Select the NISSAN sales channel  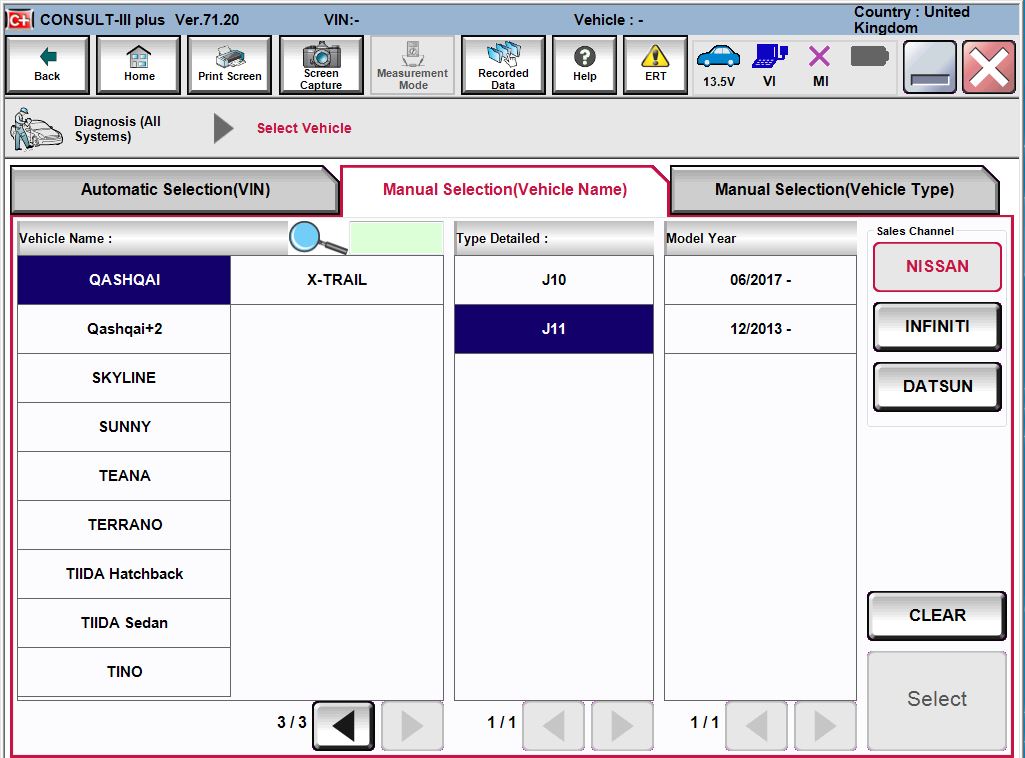coord(936,267)
